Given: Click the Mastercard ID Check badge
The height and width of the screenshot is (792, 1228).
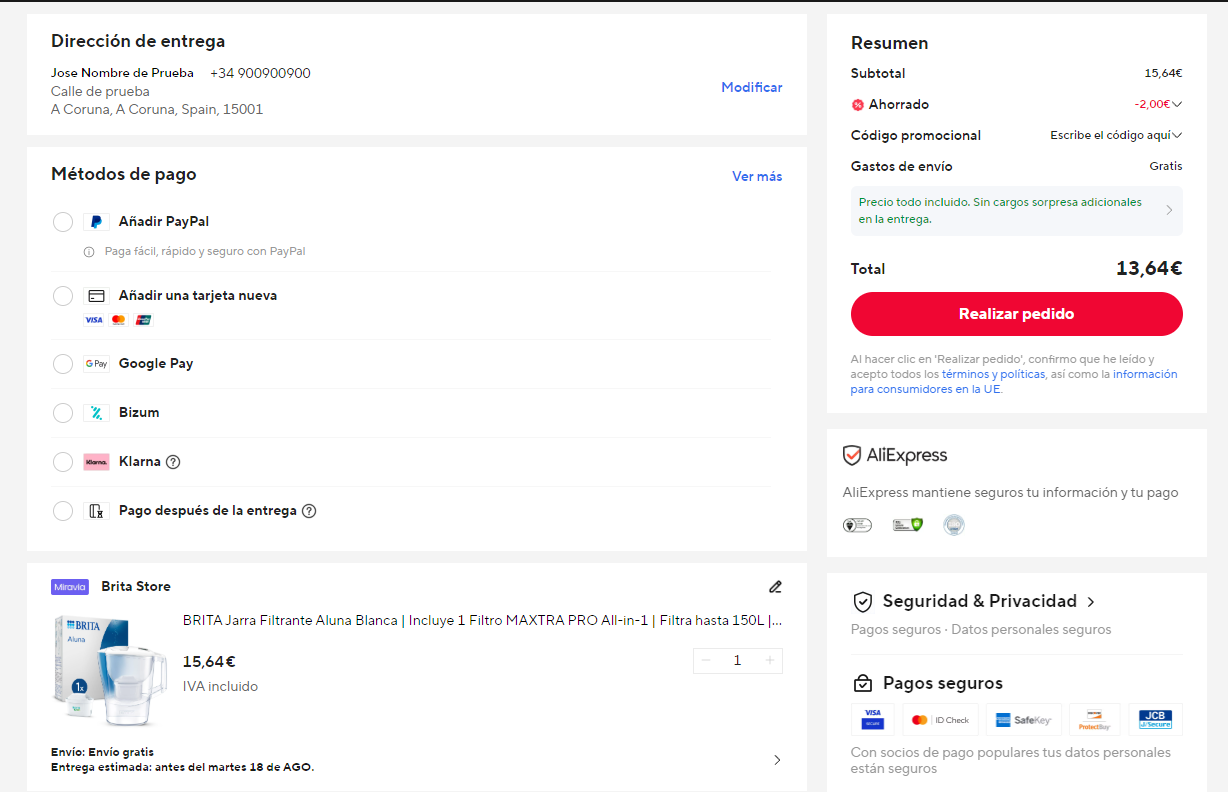Looking at the screenshot, I should click(940, 720).
